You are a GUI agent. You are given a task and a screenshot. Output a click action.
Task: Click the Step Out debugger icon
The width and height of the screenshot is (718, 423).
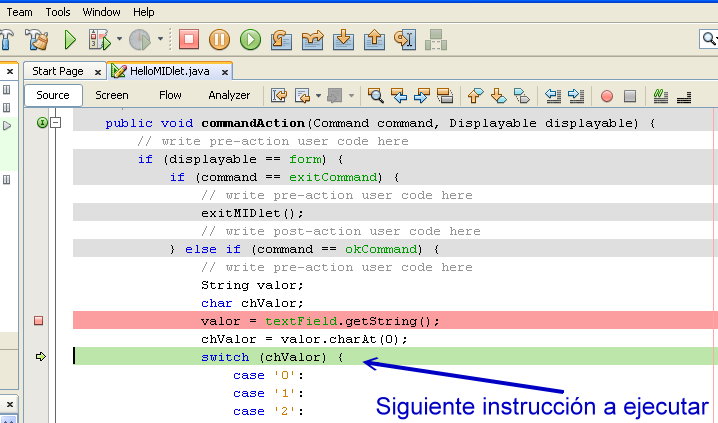pos(375,40)
